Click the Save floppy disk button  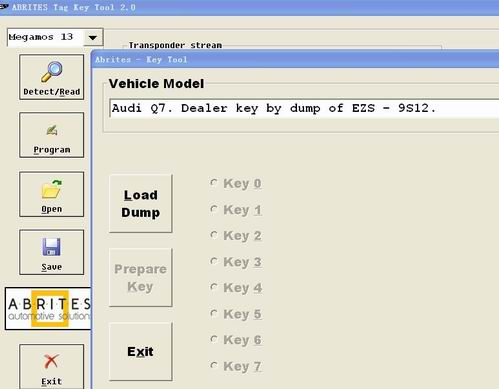pyautogui.click(x=52, y=252)
